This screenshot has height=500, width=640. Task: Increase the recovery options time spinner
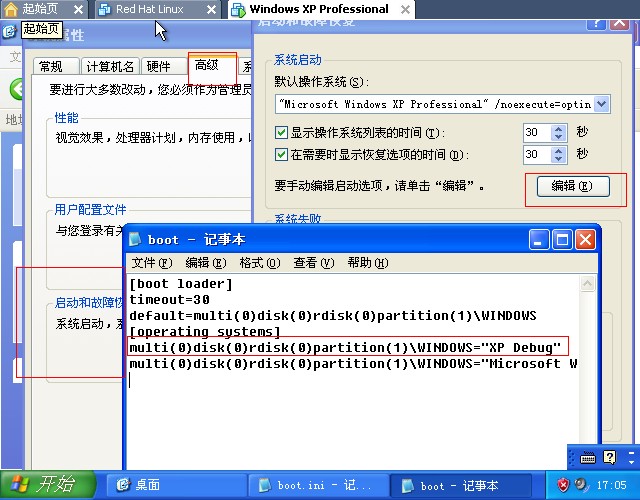click(x=558, y=150)
